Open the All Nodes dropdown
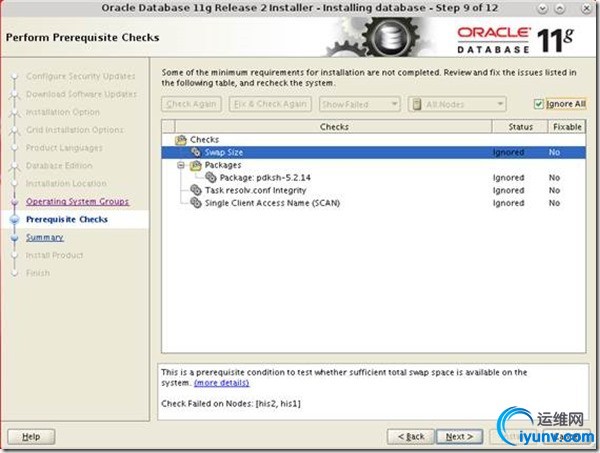This screenshot has height=453, width=600. [x=457, y=104]
